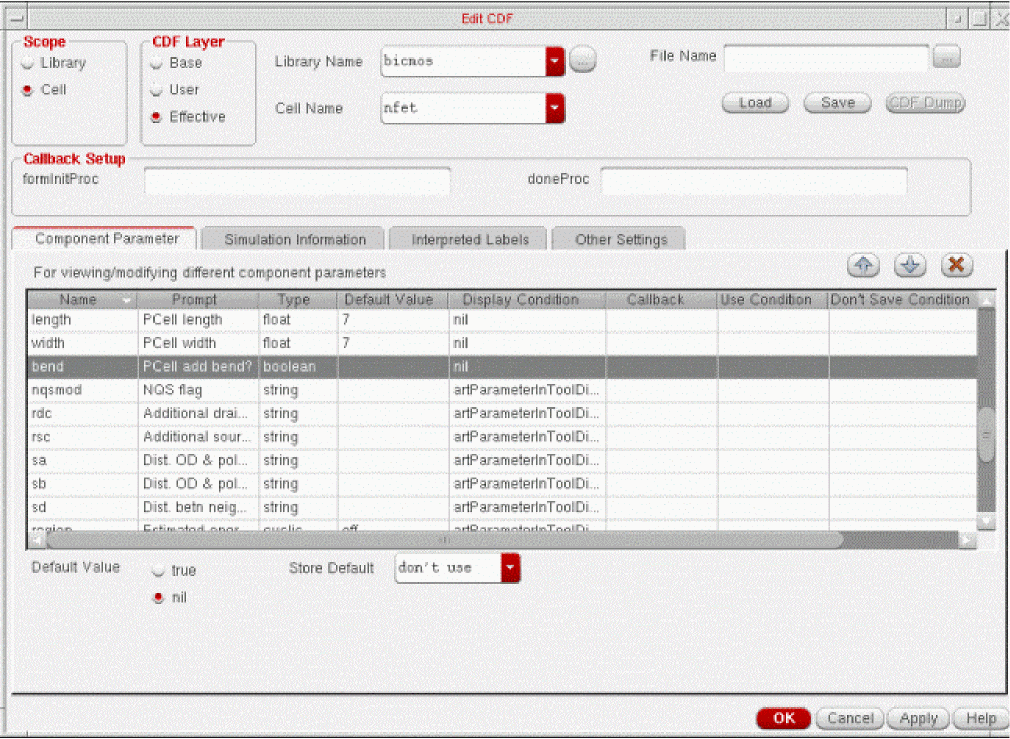This screenshot has height=739, width=1010.
Task: Select the Base CDF layer option
Action: [157, 63]
